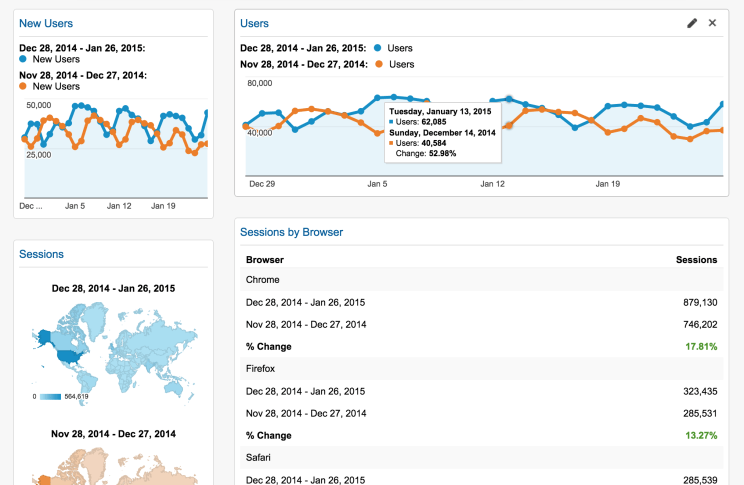Click Firefox sessions value 323,435

click(x=700, y=392)
